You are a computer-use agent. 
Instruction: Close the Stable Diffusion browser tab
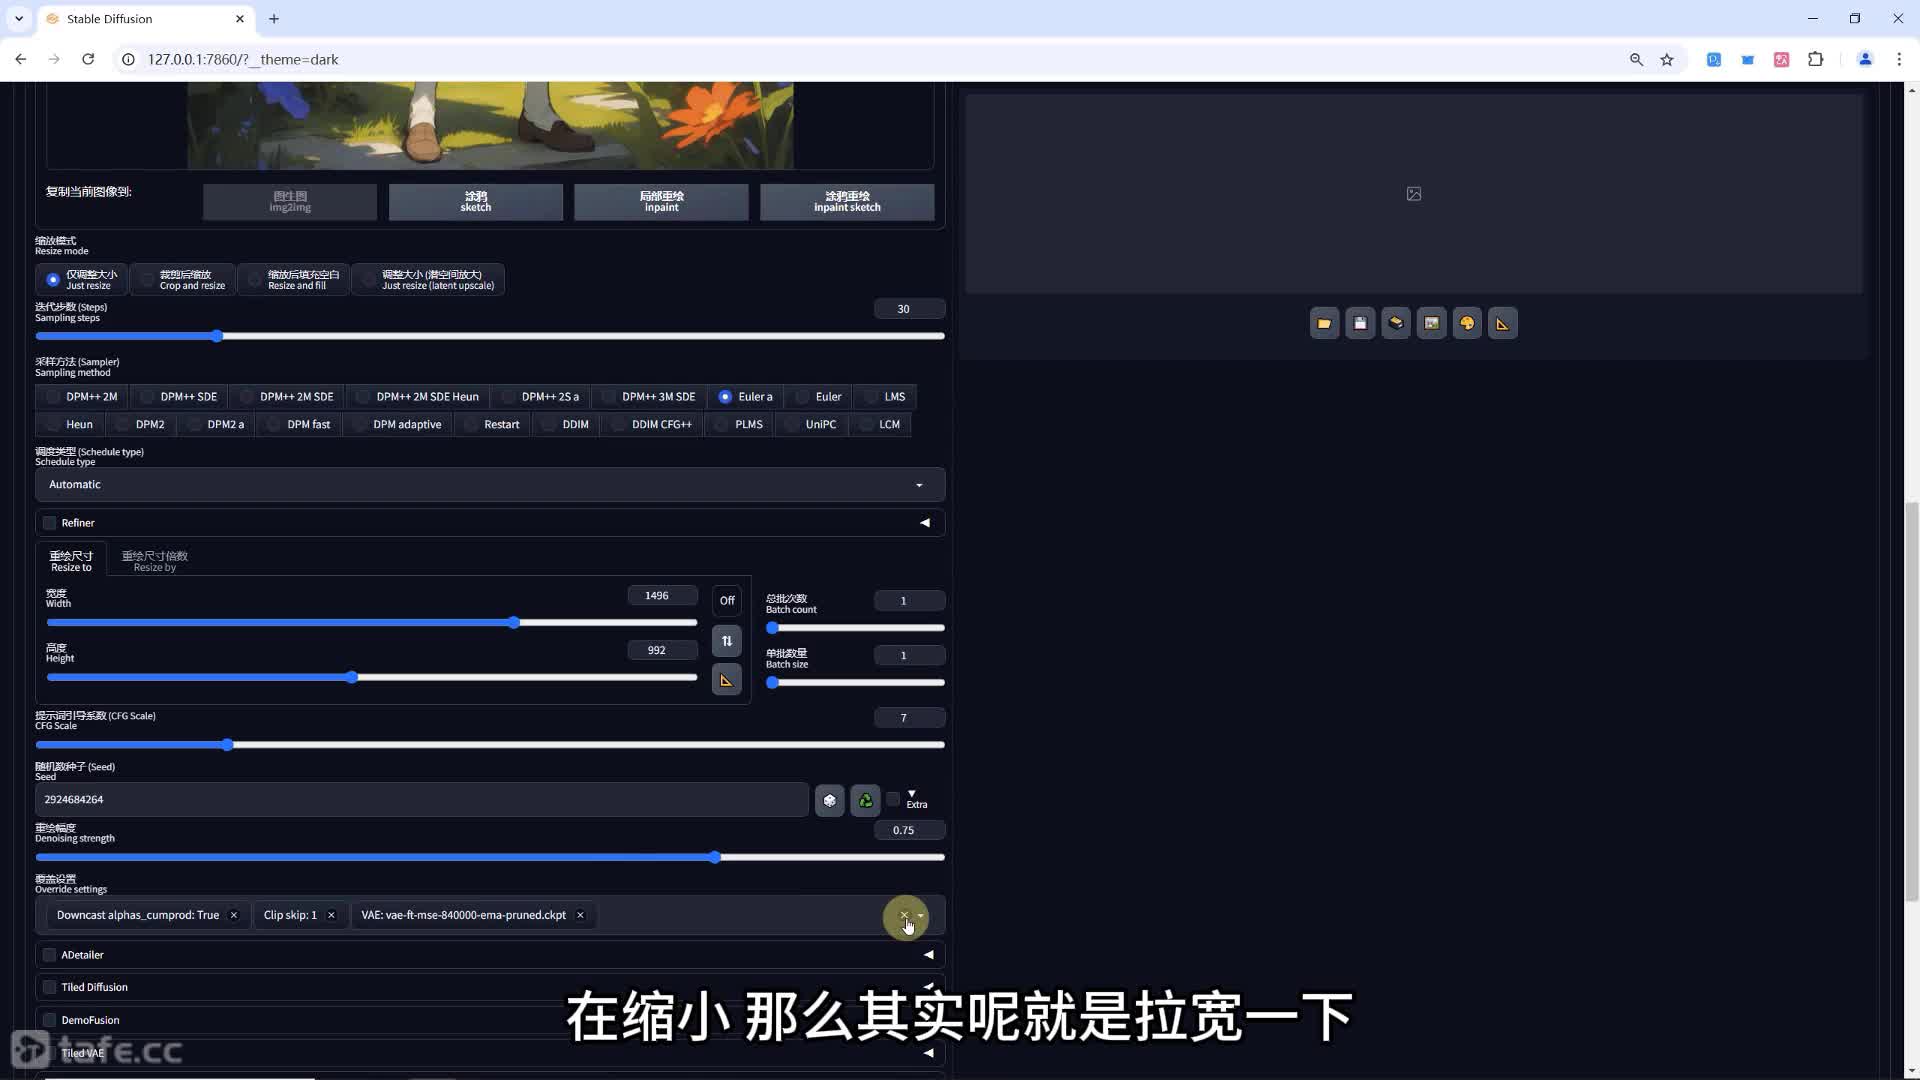[x=240, y=18]
